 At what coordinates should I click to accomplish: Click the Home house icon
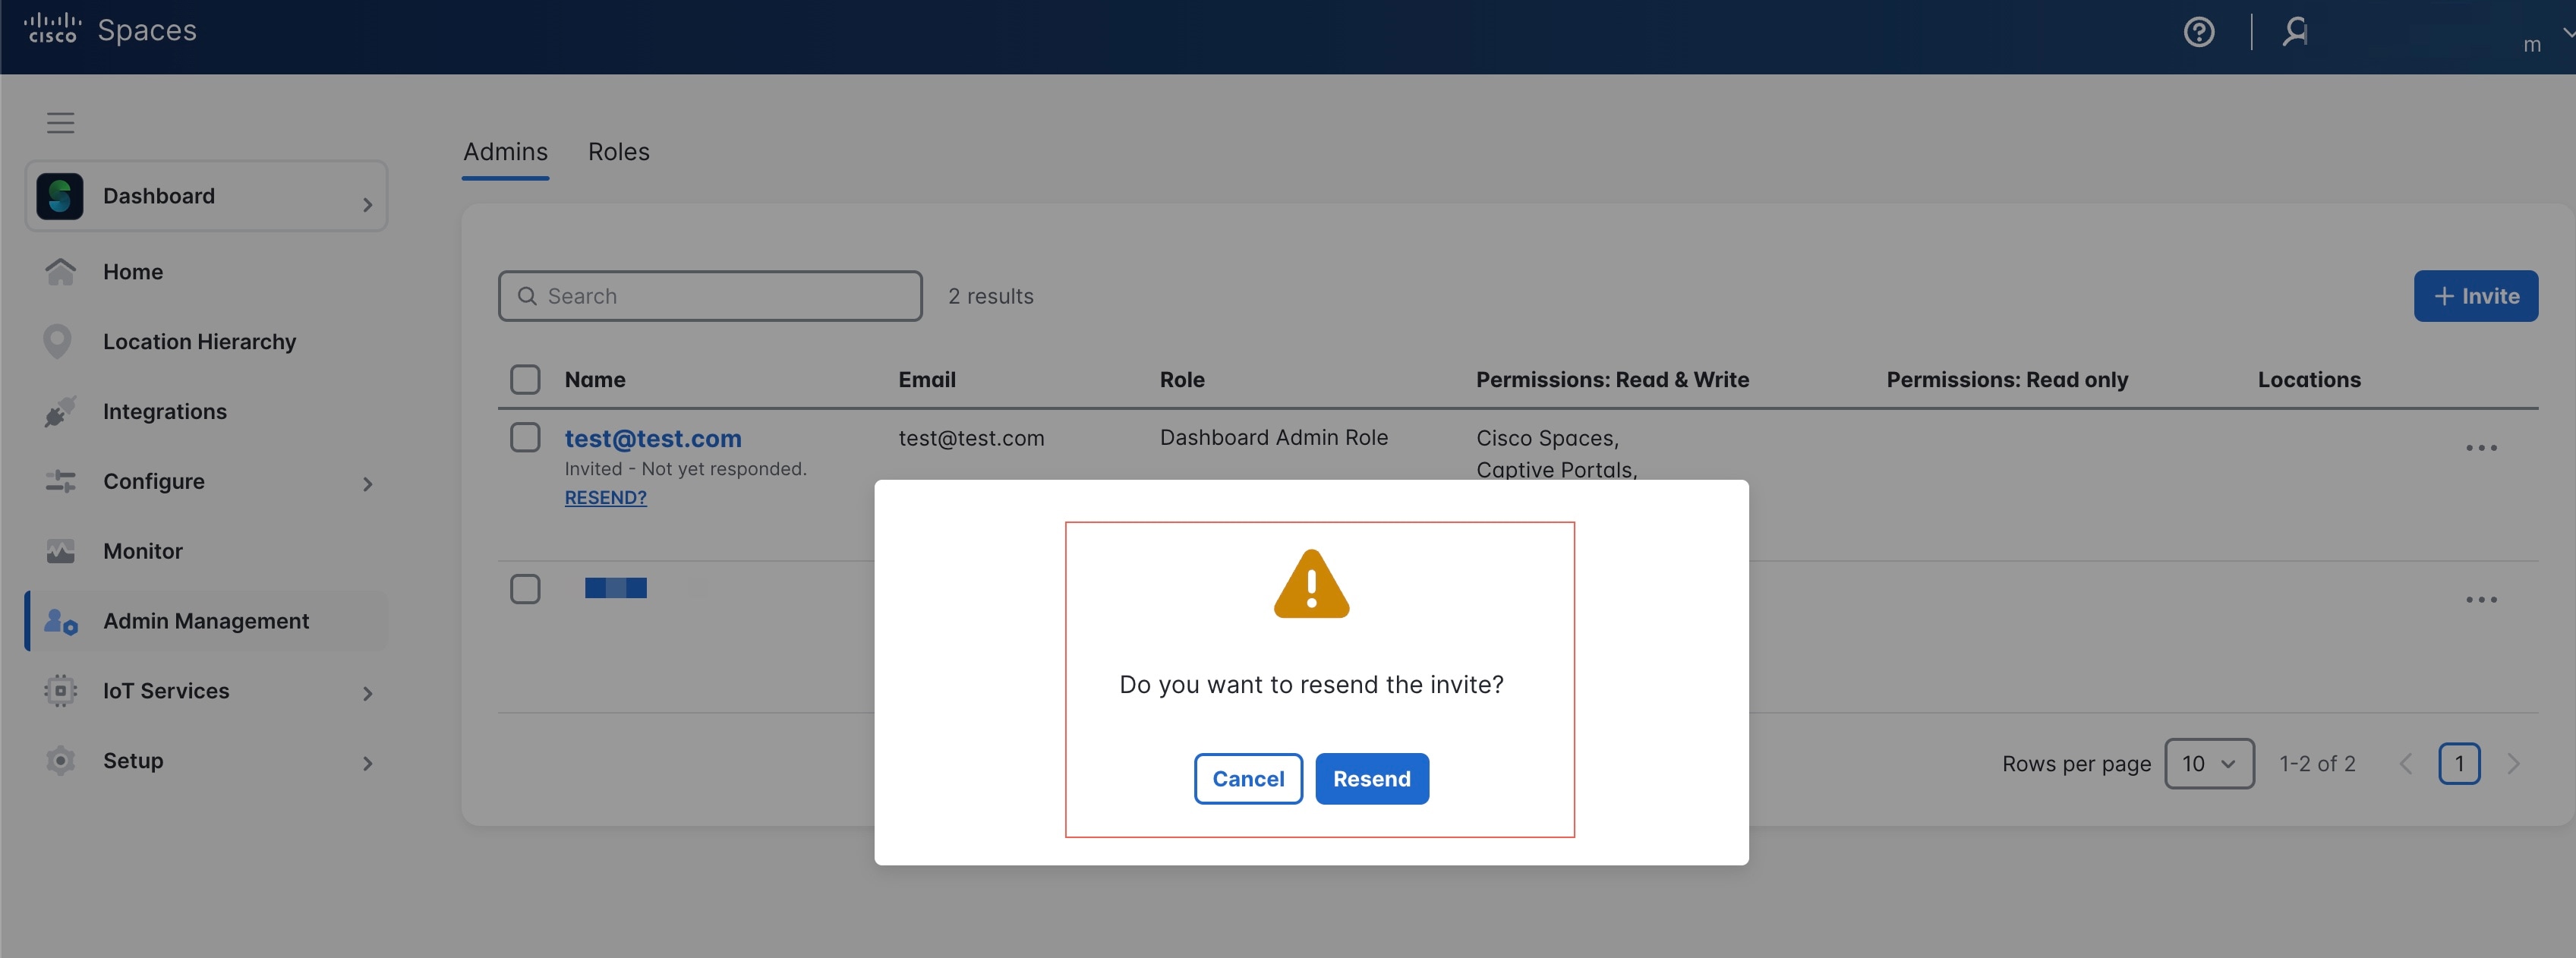[x=60, y=272]
